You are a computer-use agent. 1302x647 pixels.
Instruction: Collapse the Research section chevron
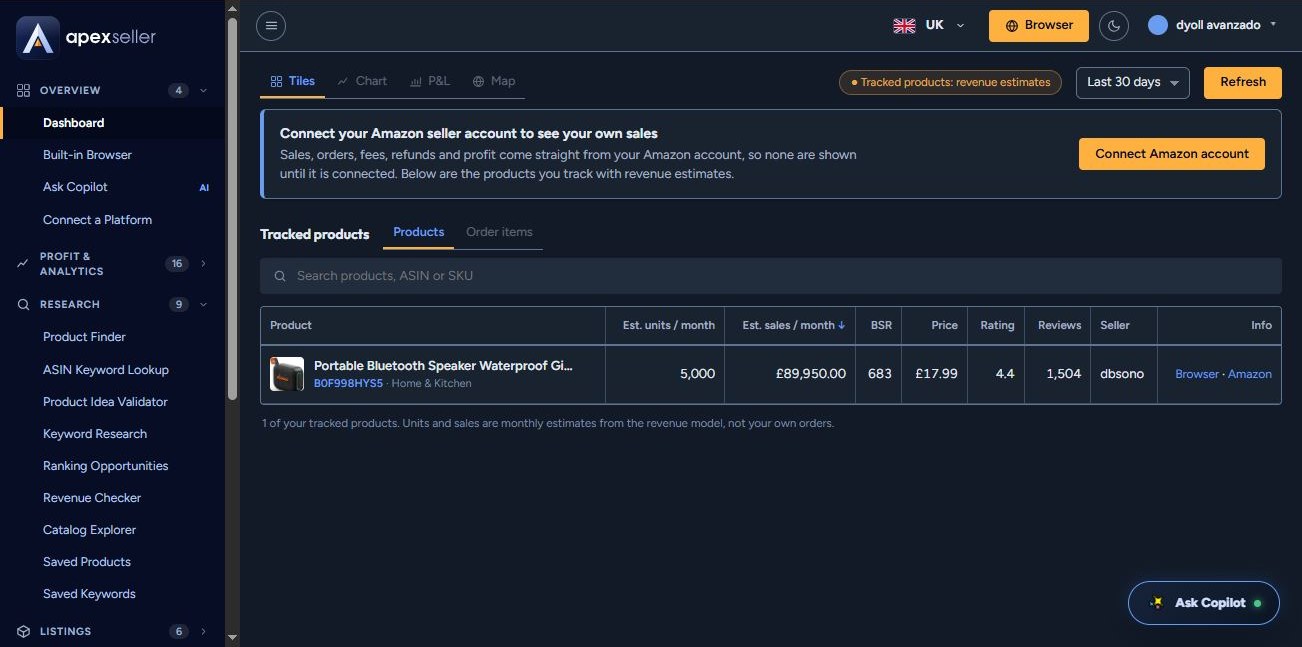click(204, 304)
